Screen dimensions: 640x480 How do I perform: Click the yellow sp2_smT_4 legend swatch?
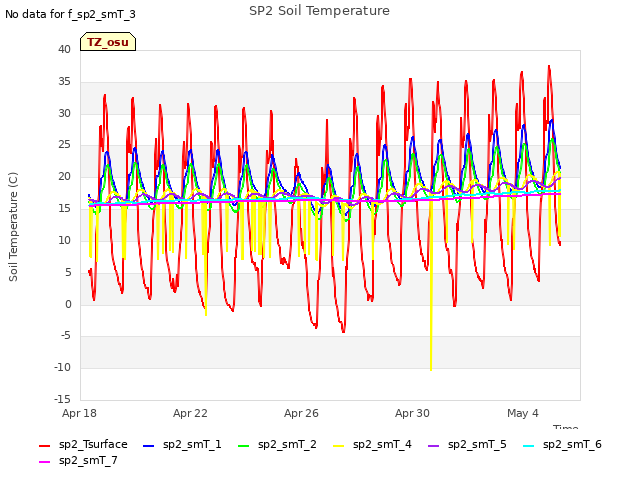coord(339,446)
